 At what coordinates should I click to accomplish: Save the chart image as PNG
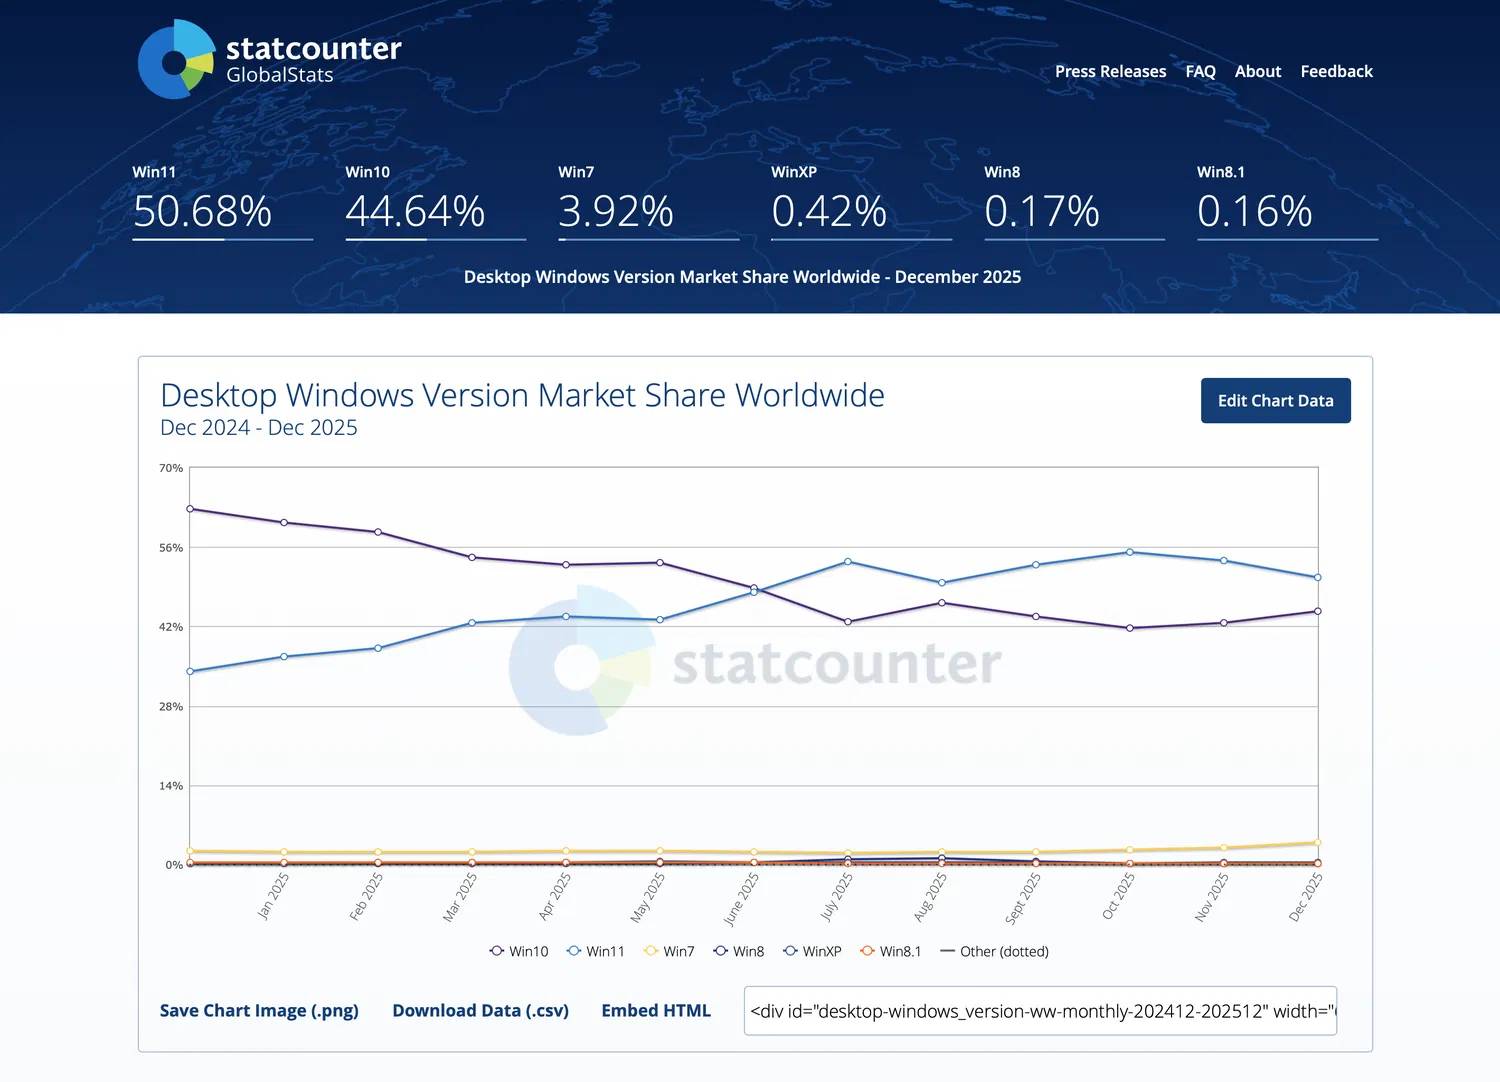coord(259,1010)
